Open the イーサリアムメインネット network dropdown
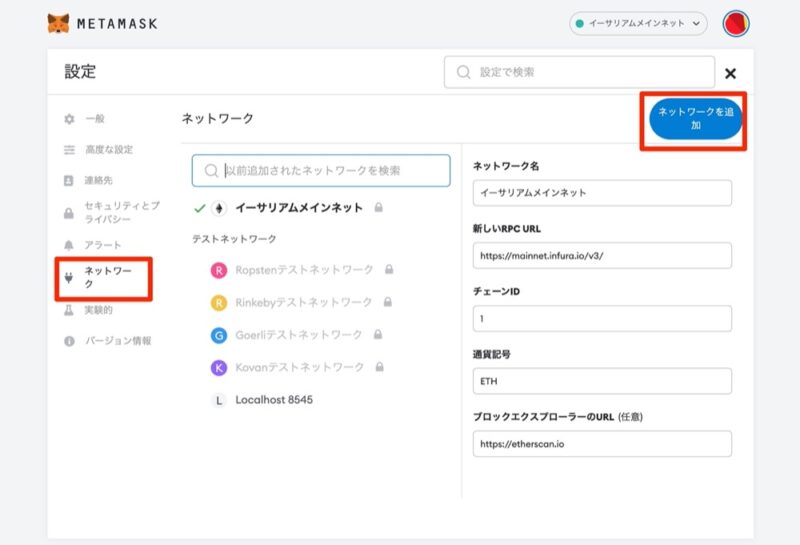This screenshot has width=800, height=545. coord(638,23)
